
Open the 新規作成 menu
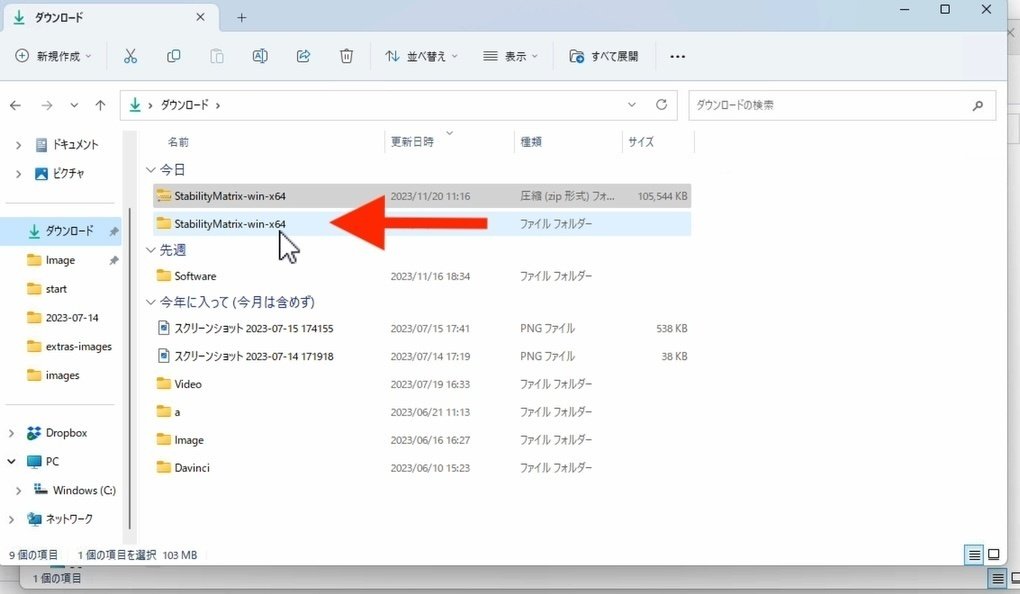53,57
